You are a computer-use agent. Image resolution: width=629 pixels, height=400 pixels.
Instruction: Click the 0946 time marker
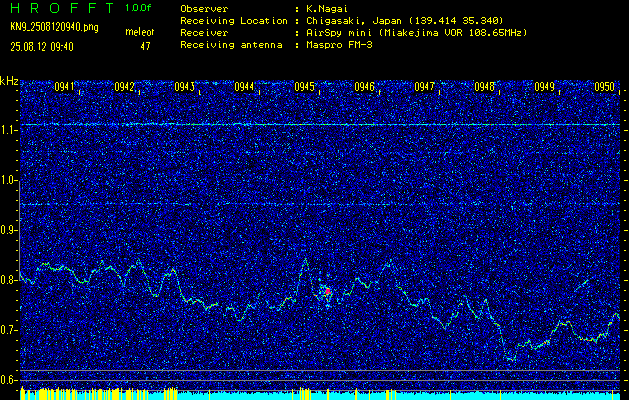click(x=364, y=87)
